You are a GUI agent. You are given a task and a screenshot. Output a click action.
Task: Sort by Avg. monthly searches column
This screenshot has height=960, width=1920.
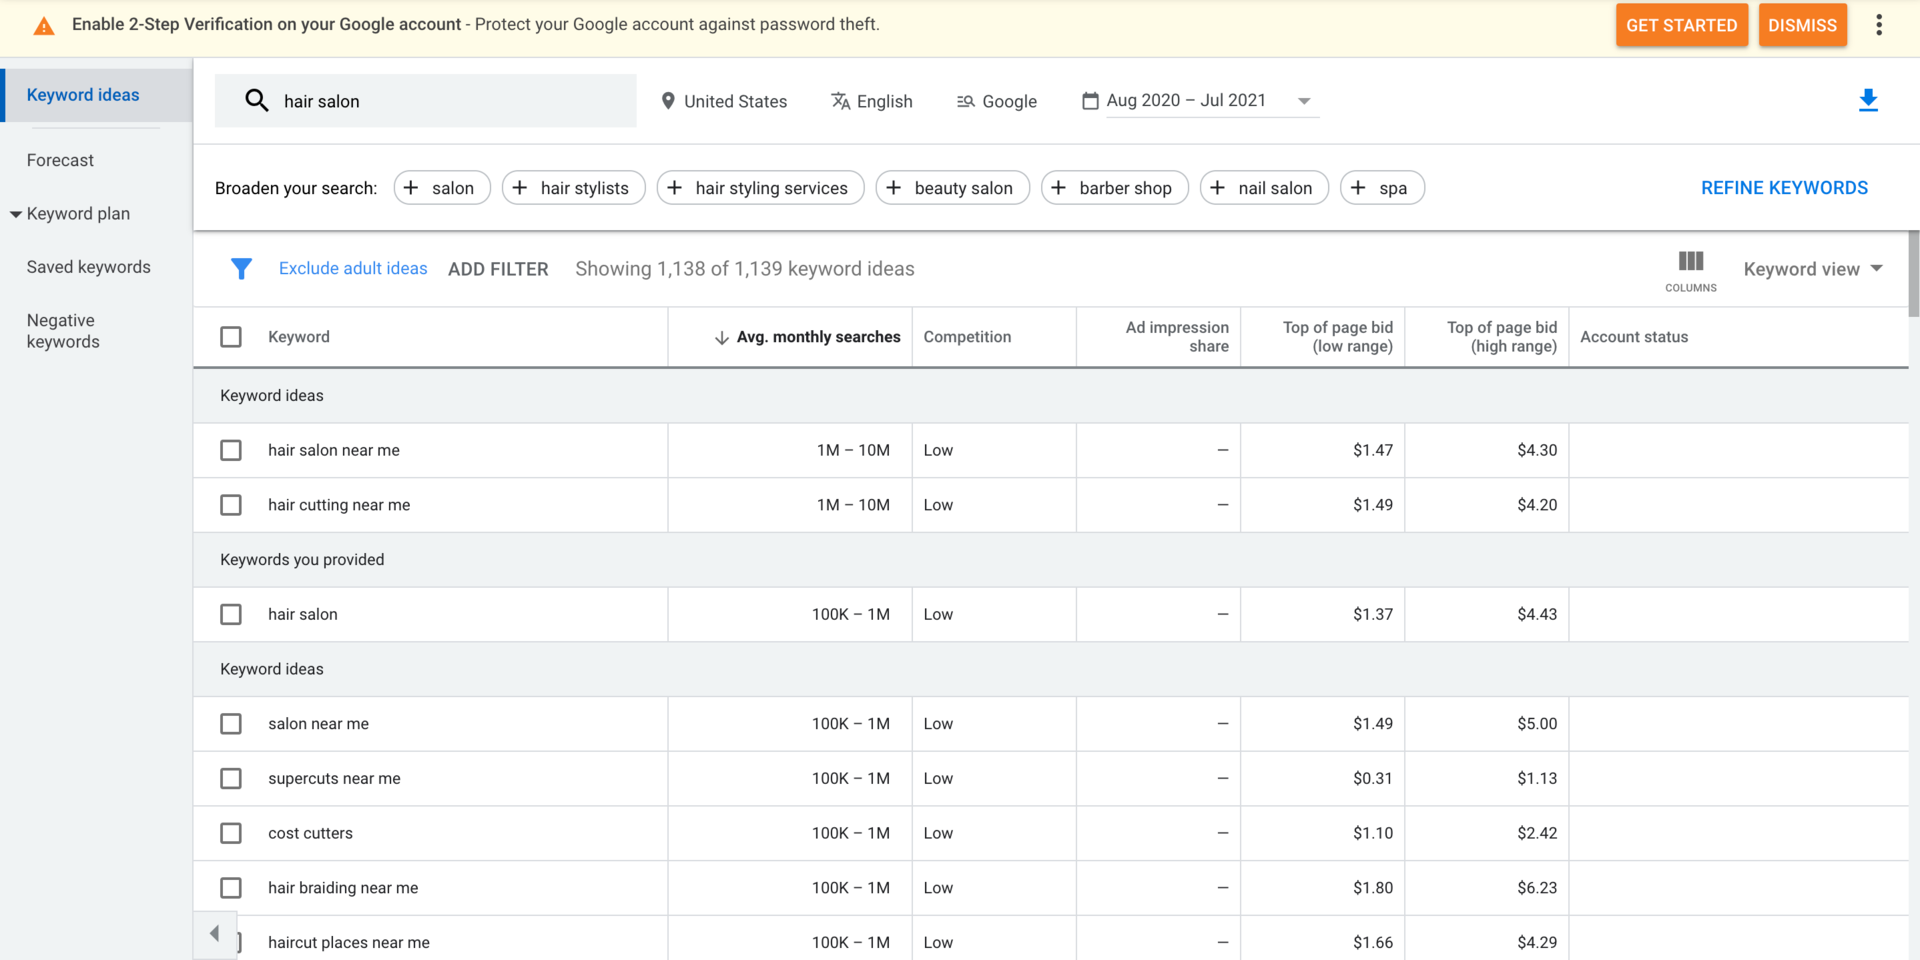click(817, 337)
